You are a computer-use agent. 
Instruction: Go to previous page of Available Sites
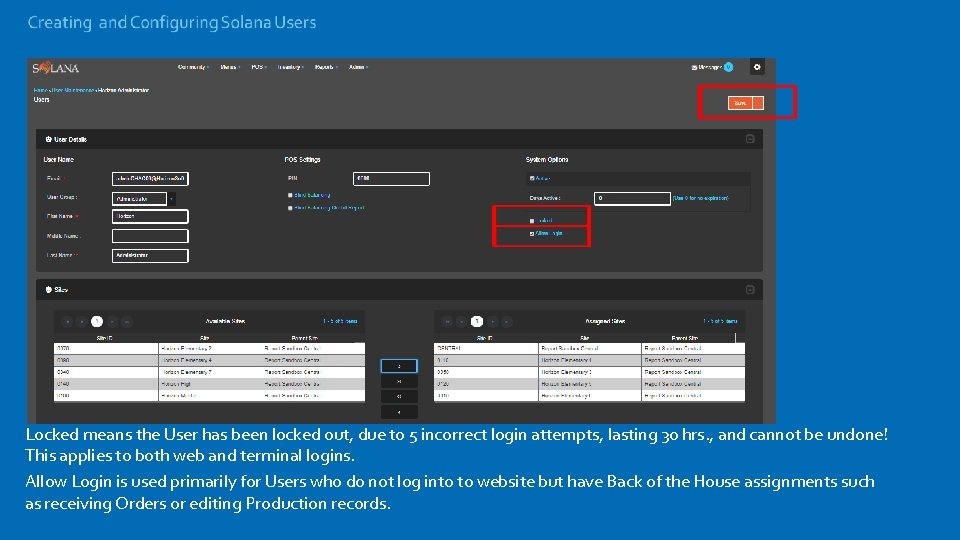click(81, 321)
